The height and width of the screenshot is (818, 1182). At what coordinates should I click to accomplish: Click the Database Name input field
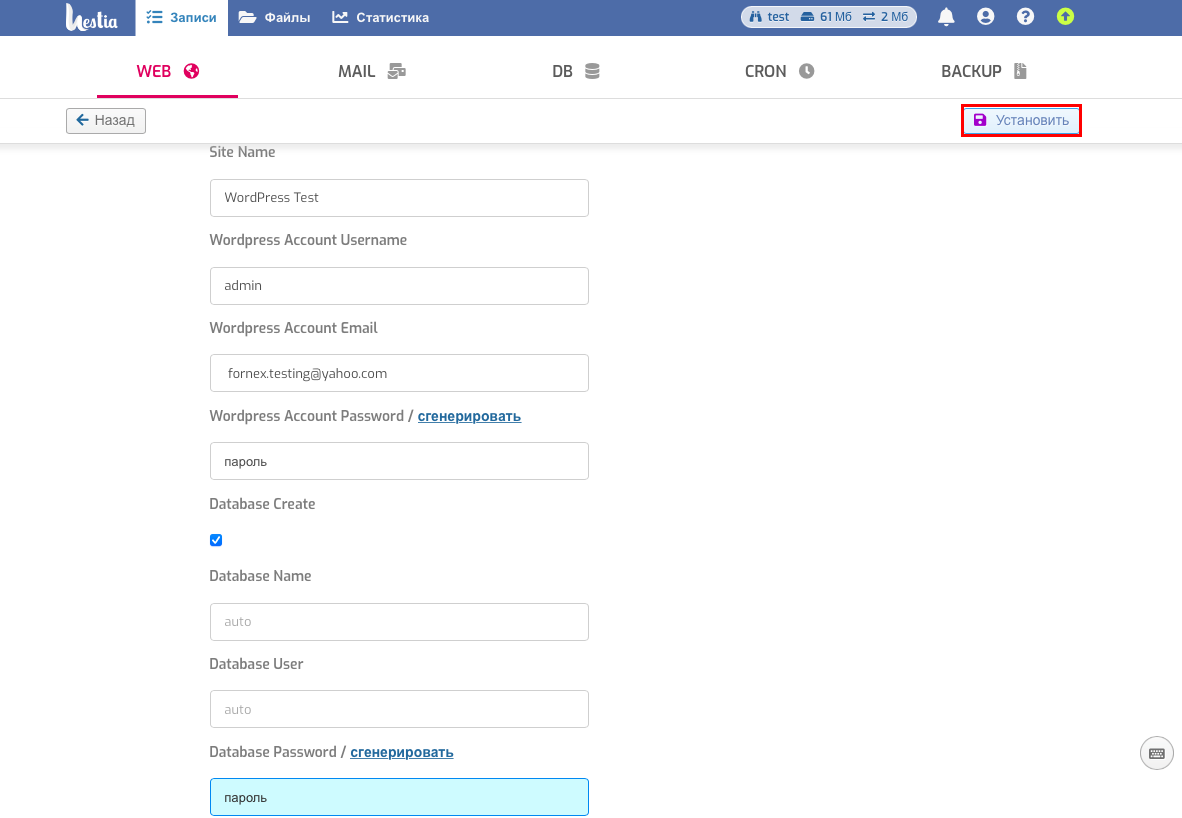click(399, 622)
